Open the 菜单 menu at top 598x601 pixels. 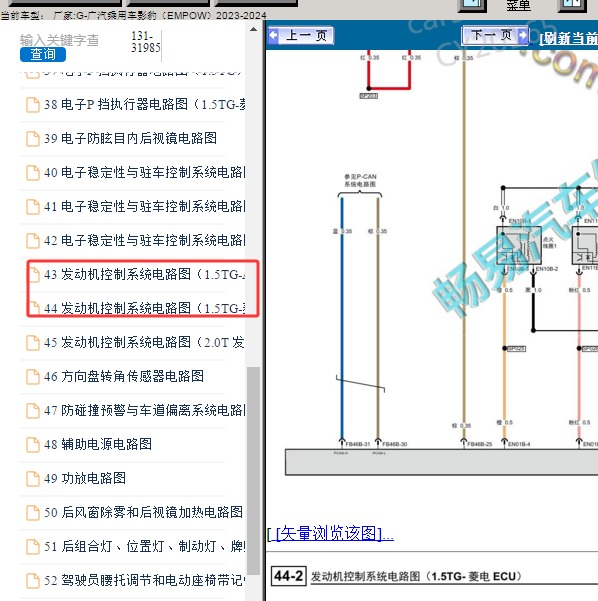point(518,5)
